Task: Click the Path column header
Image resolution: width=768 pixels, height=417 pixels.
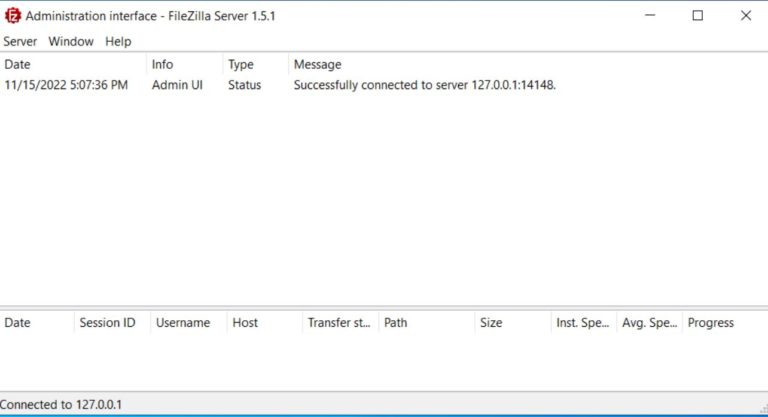Action: [x=427, y=322]
